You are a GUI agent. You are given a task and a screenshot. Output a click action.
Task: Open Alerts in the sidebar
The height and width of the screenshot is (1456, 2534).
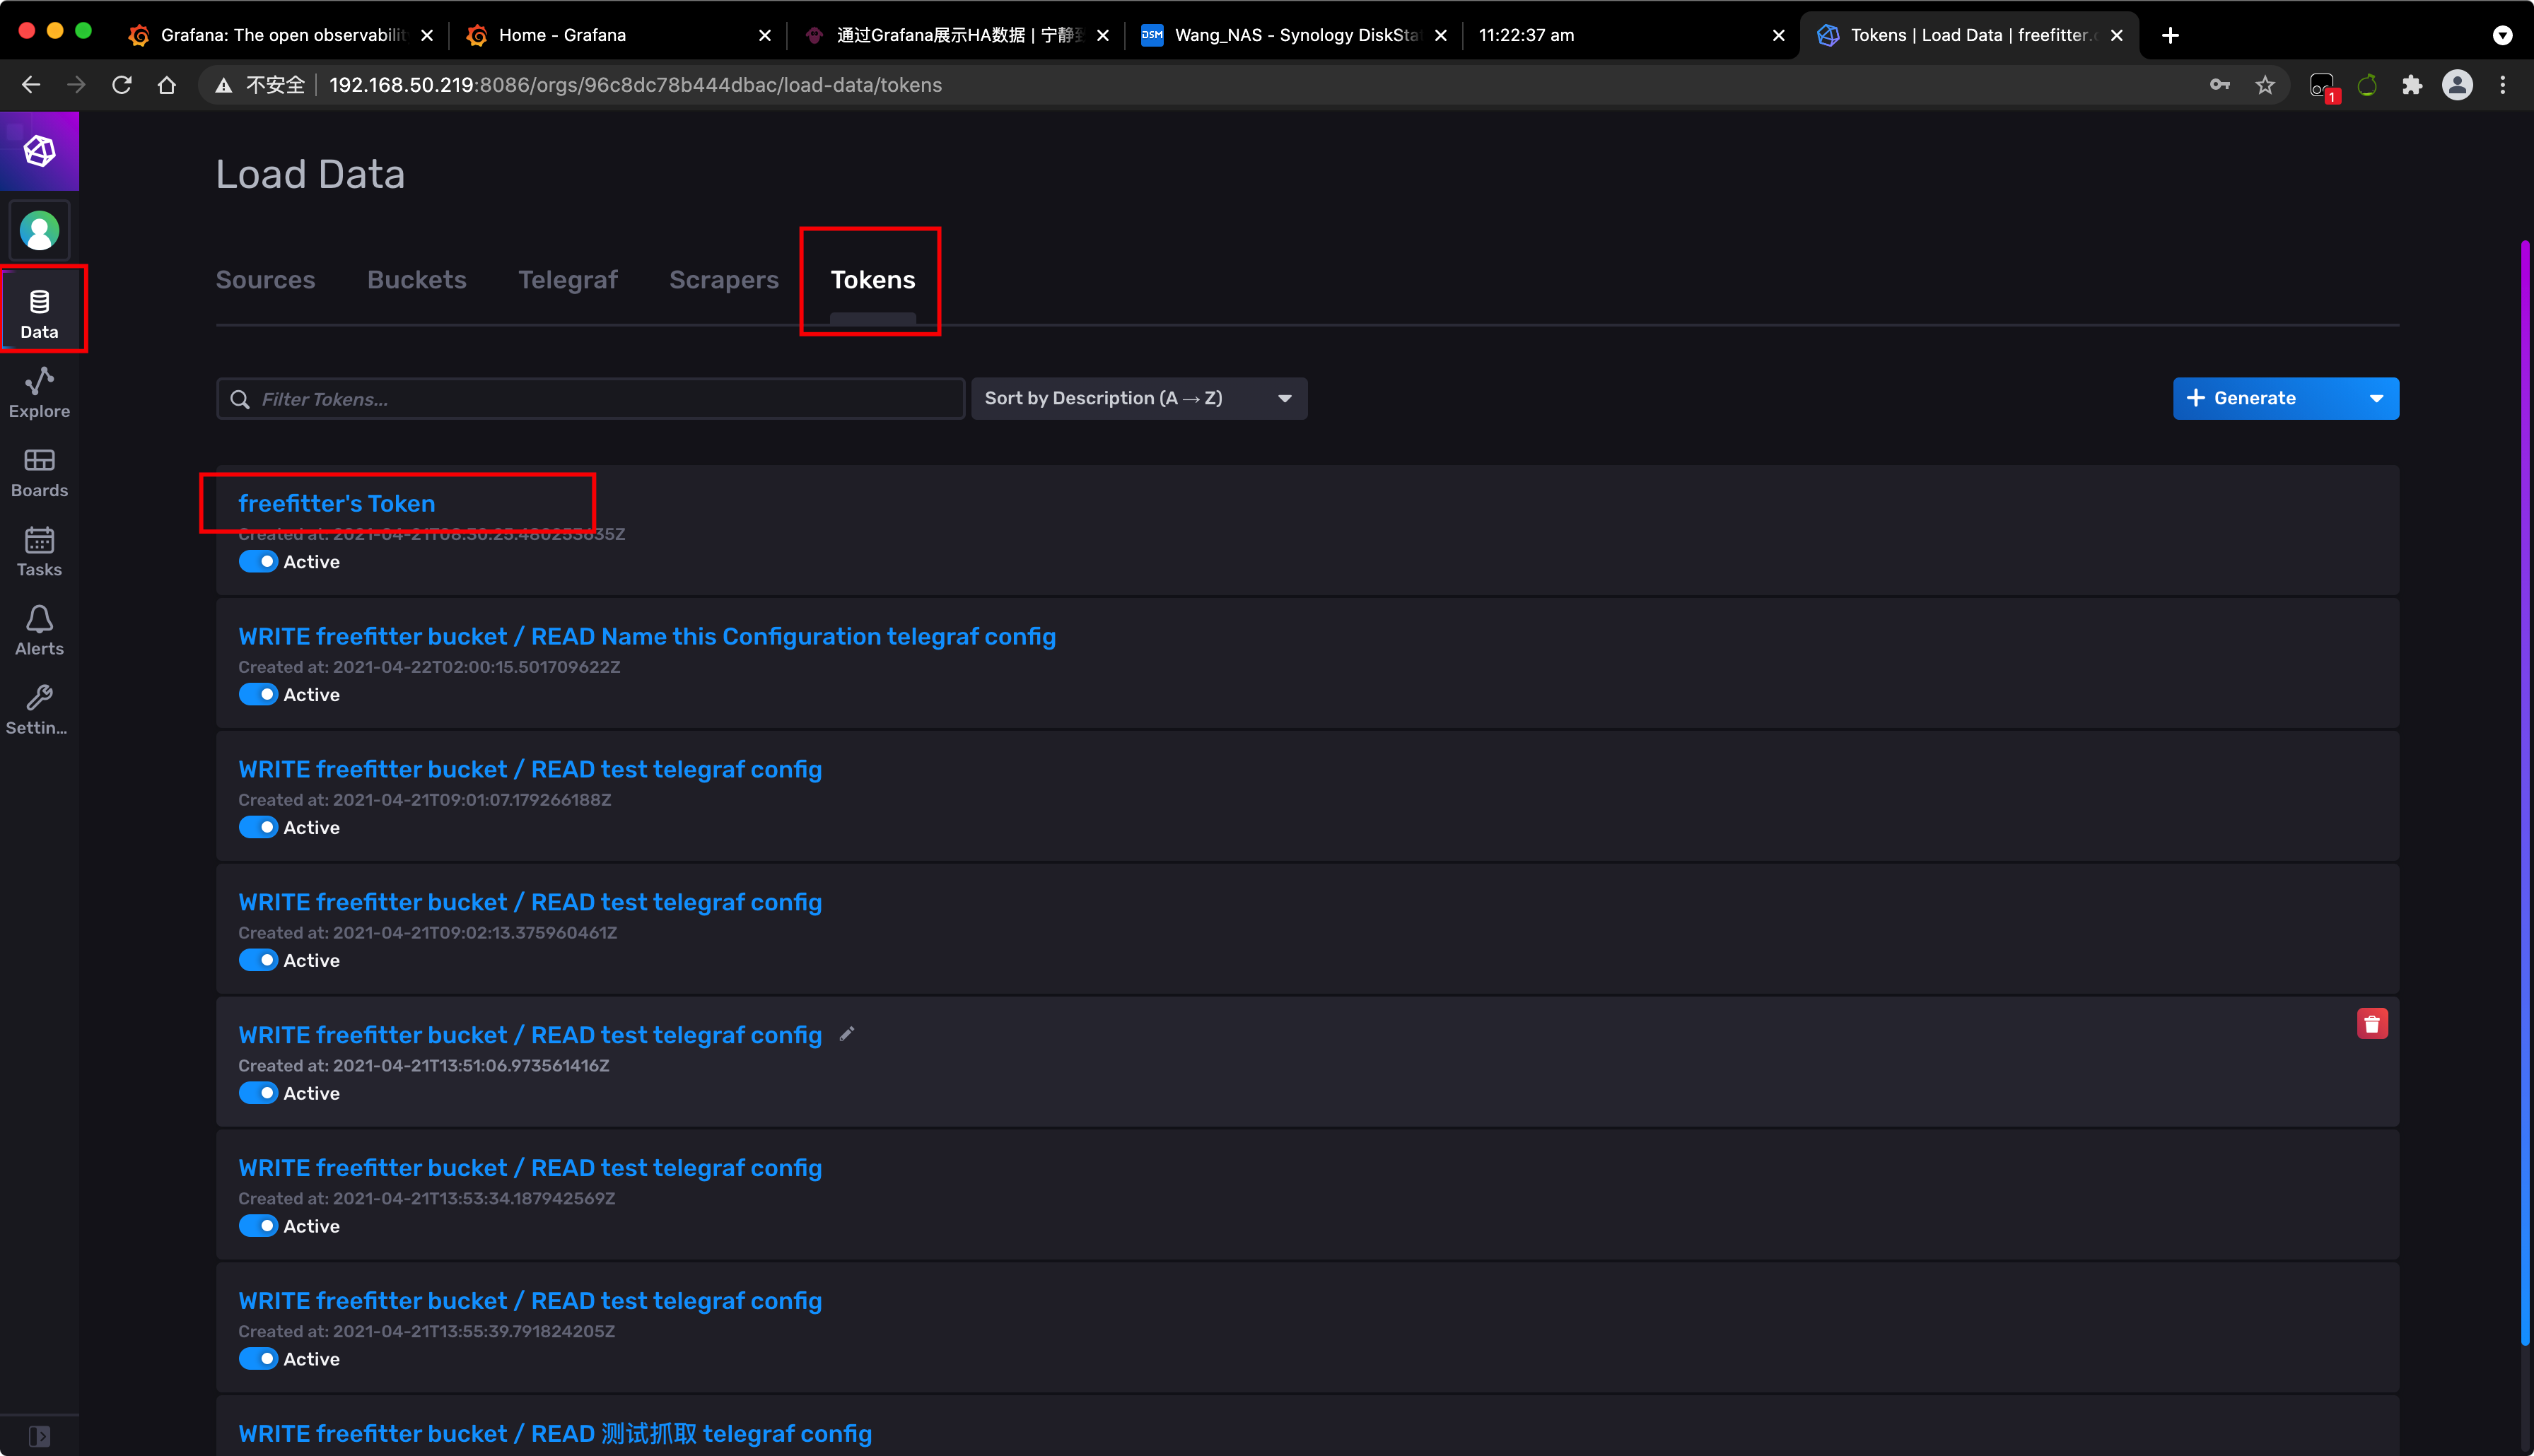point(39,630)
